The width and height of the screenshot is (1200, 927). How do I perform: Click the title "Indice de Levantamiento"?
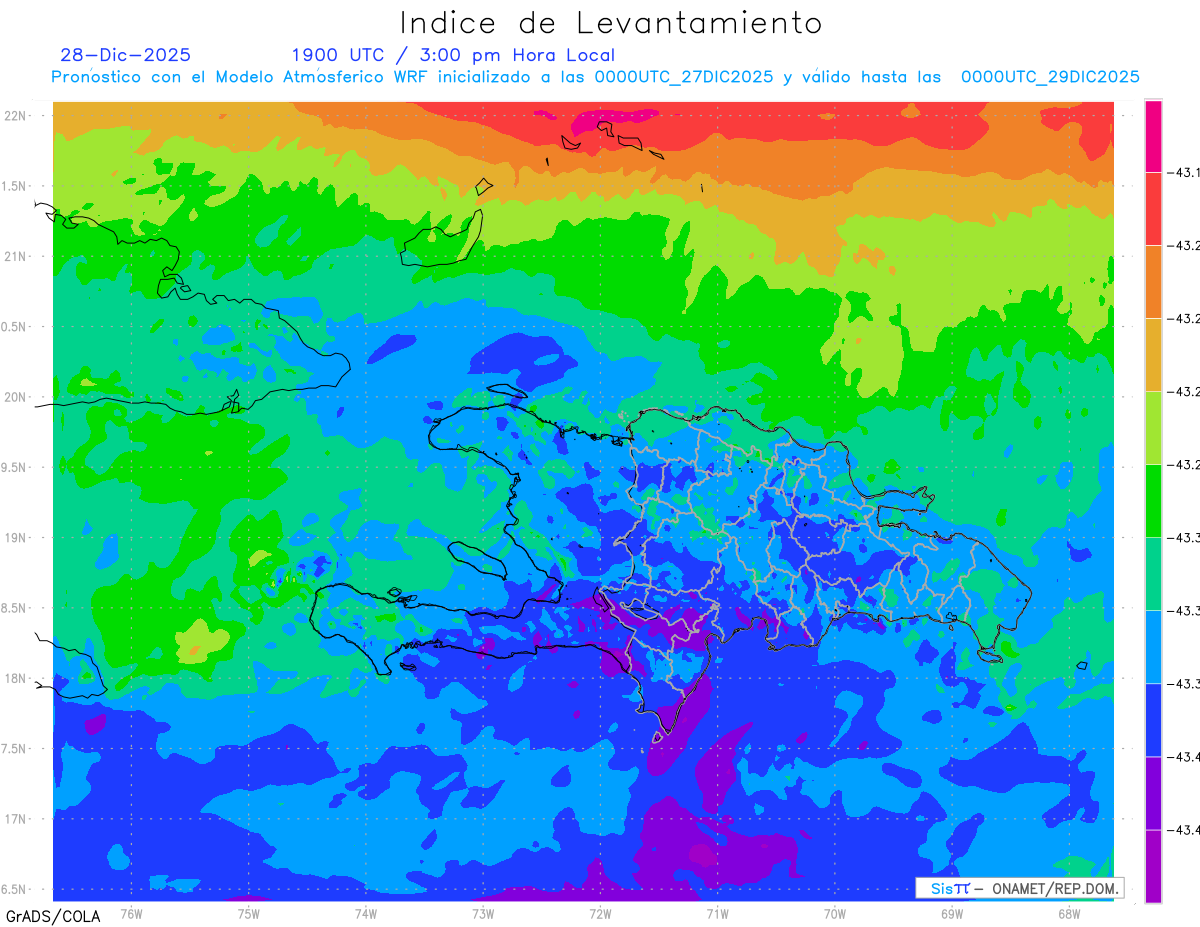611,23
